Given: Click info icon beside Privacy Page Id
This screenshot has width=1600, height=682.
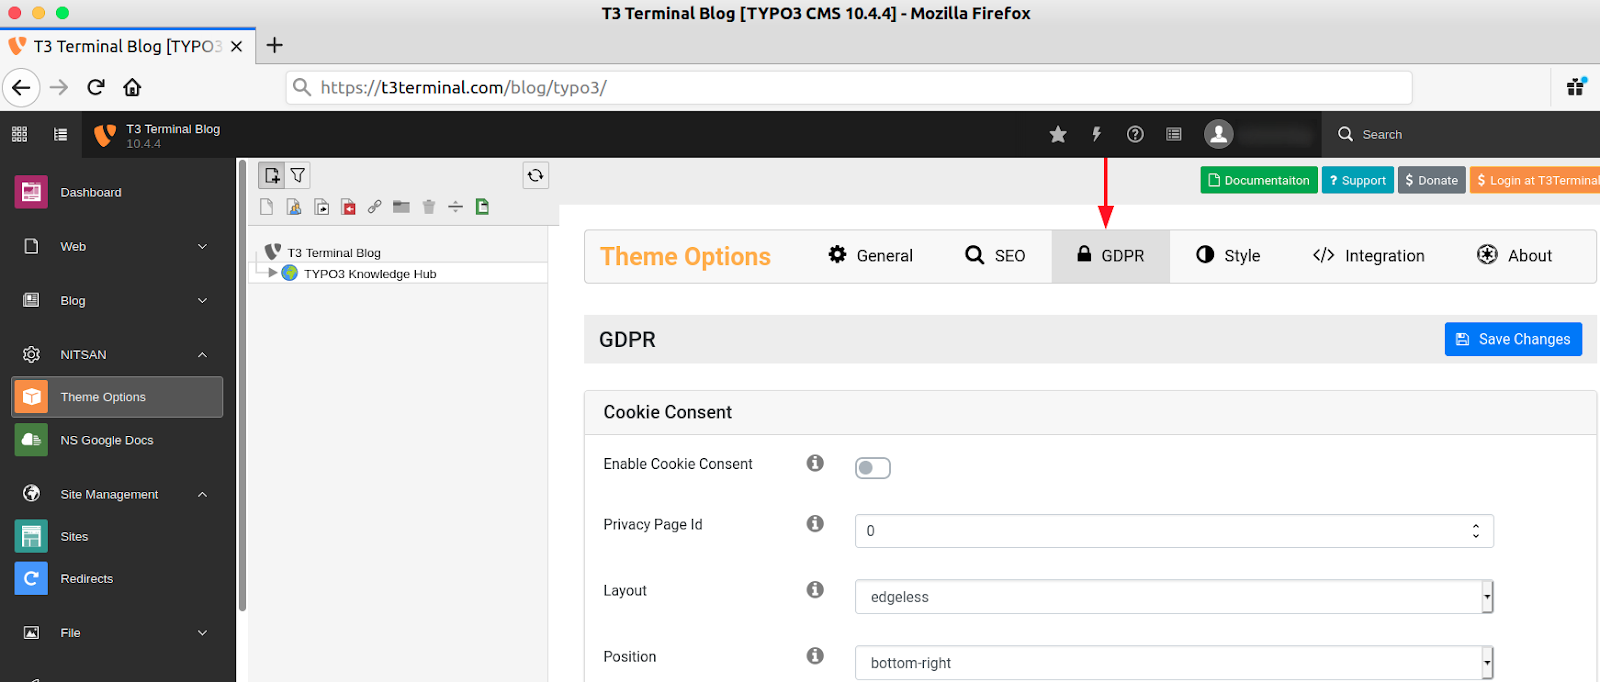Looking at the screenshot, I should (x=815, y=524).
